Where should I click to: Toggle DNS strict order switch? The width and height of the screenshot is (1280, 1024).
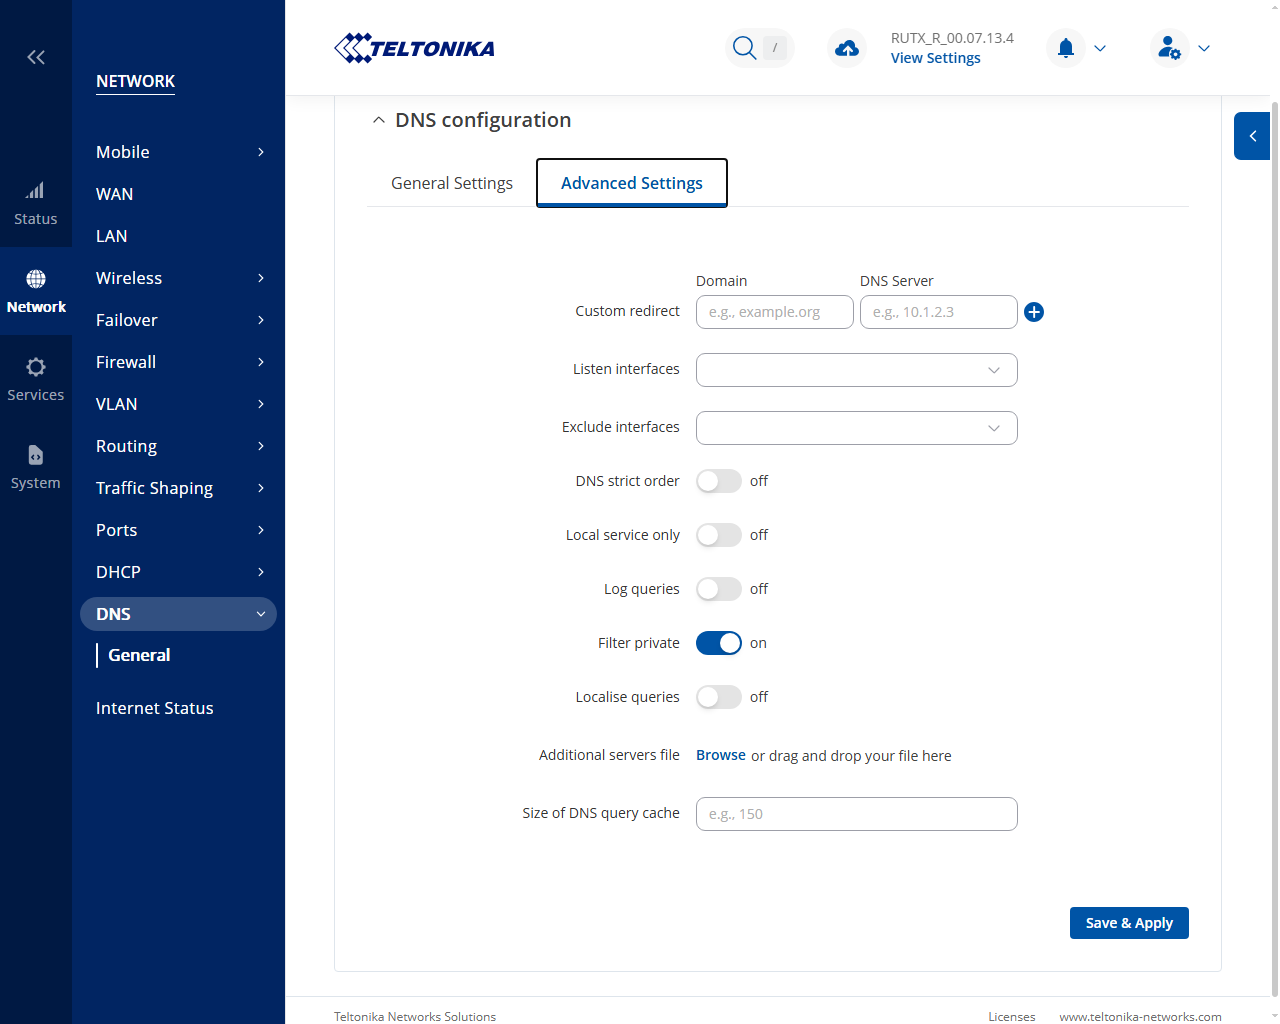pos(719,481)
